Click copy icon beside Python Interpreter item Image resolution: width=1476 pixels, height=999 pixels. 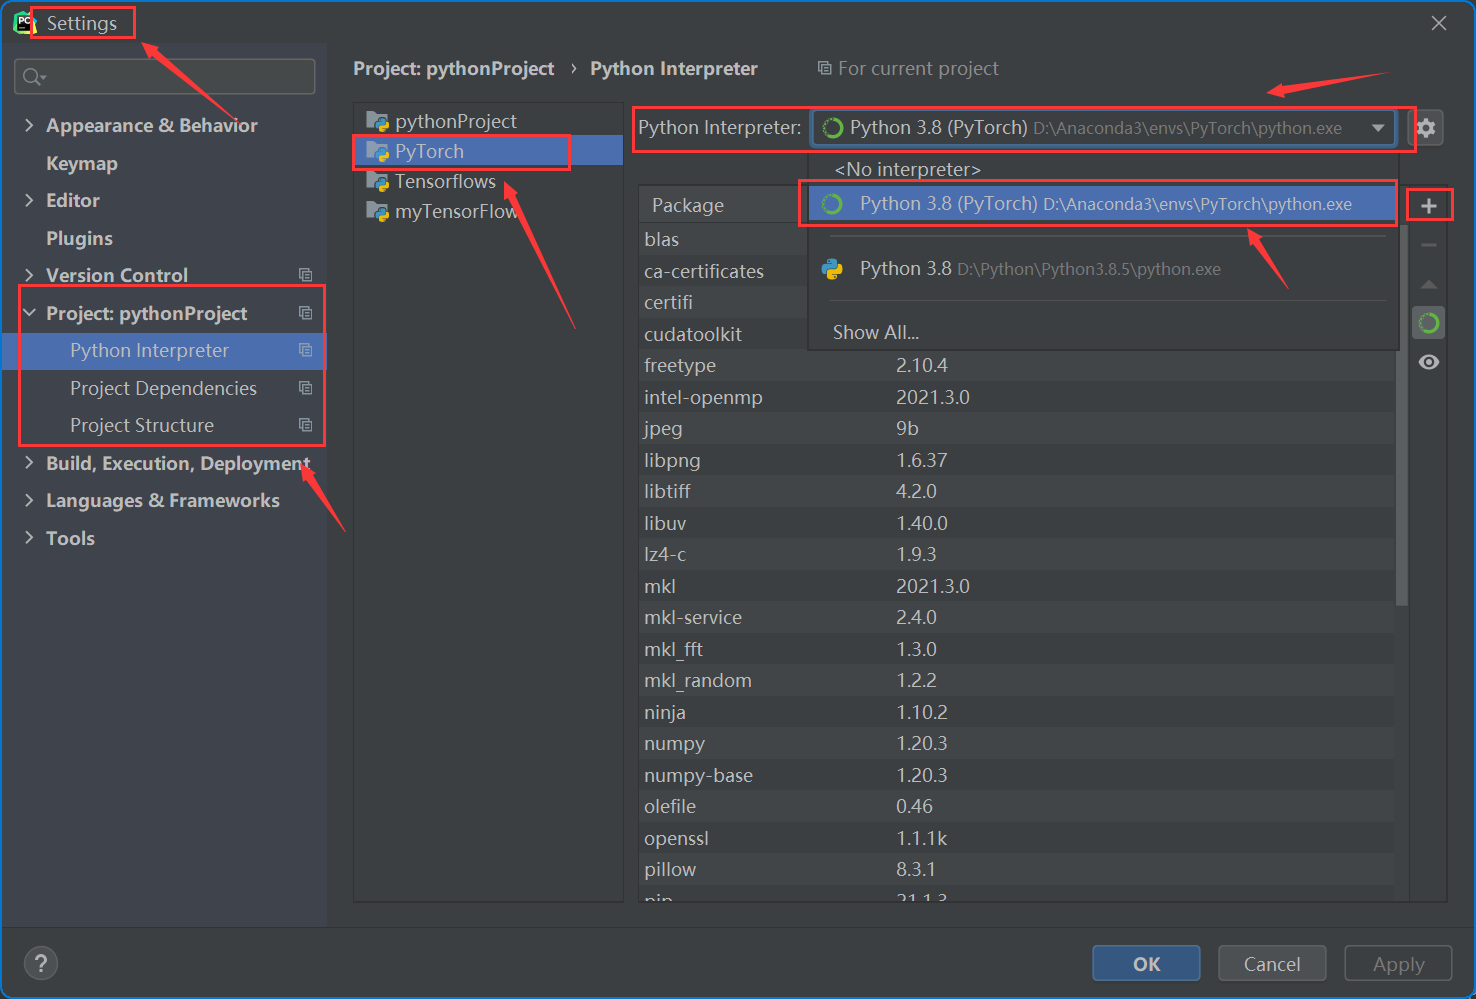[x=306, y=350]
